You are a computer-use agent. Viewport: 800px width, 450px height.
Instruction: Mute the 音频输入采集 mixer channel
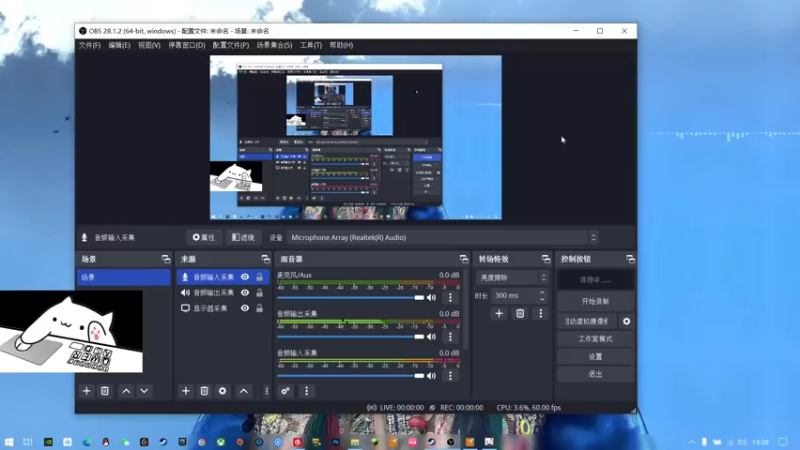coord(432,376)
